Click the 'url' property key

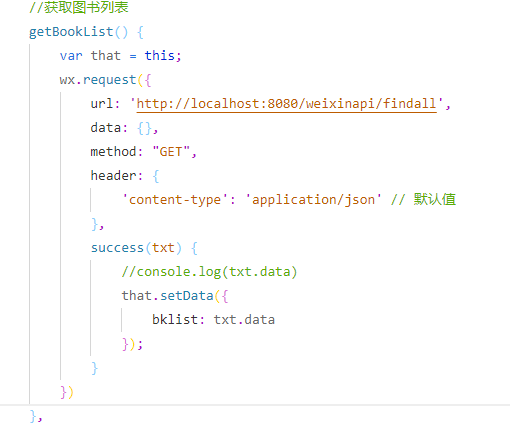(102, 104)
